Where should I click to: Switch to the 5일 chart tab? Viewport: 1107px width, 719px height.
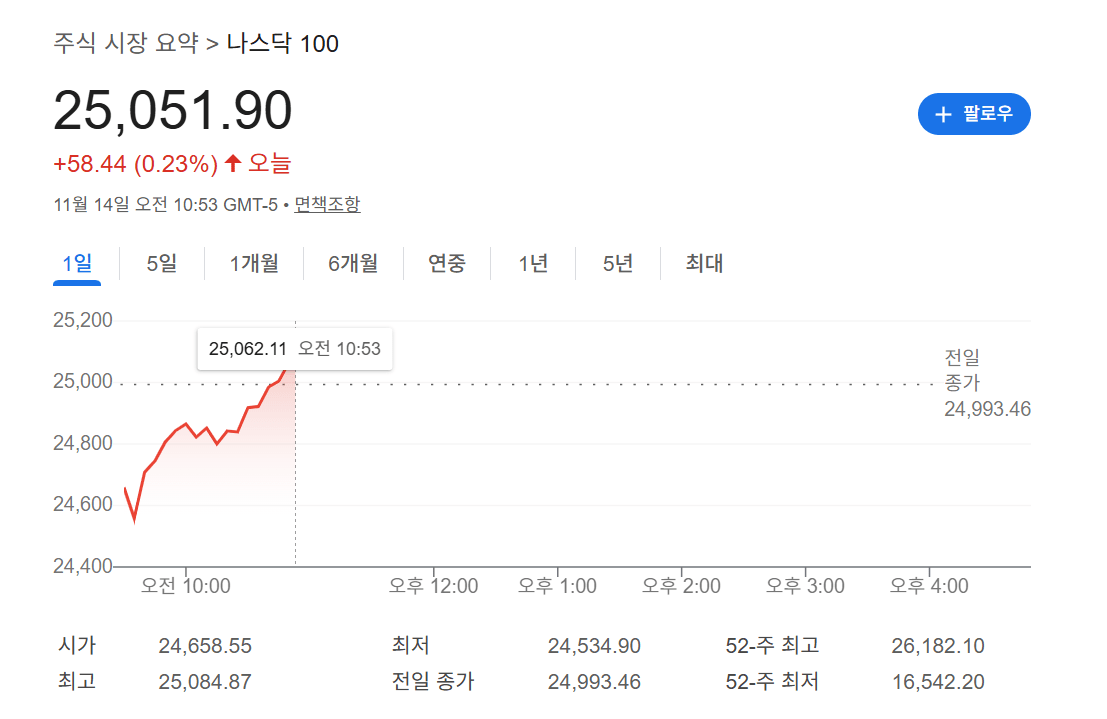click(161, 264)
